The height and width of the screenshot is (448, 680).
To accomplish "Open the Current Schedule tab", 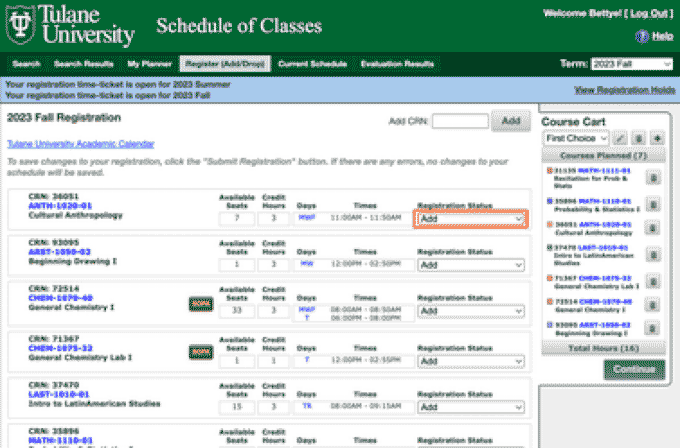I will coord(312,64).
